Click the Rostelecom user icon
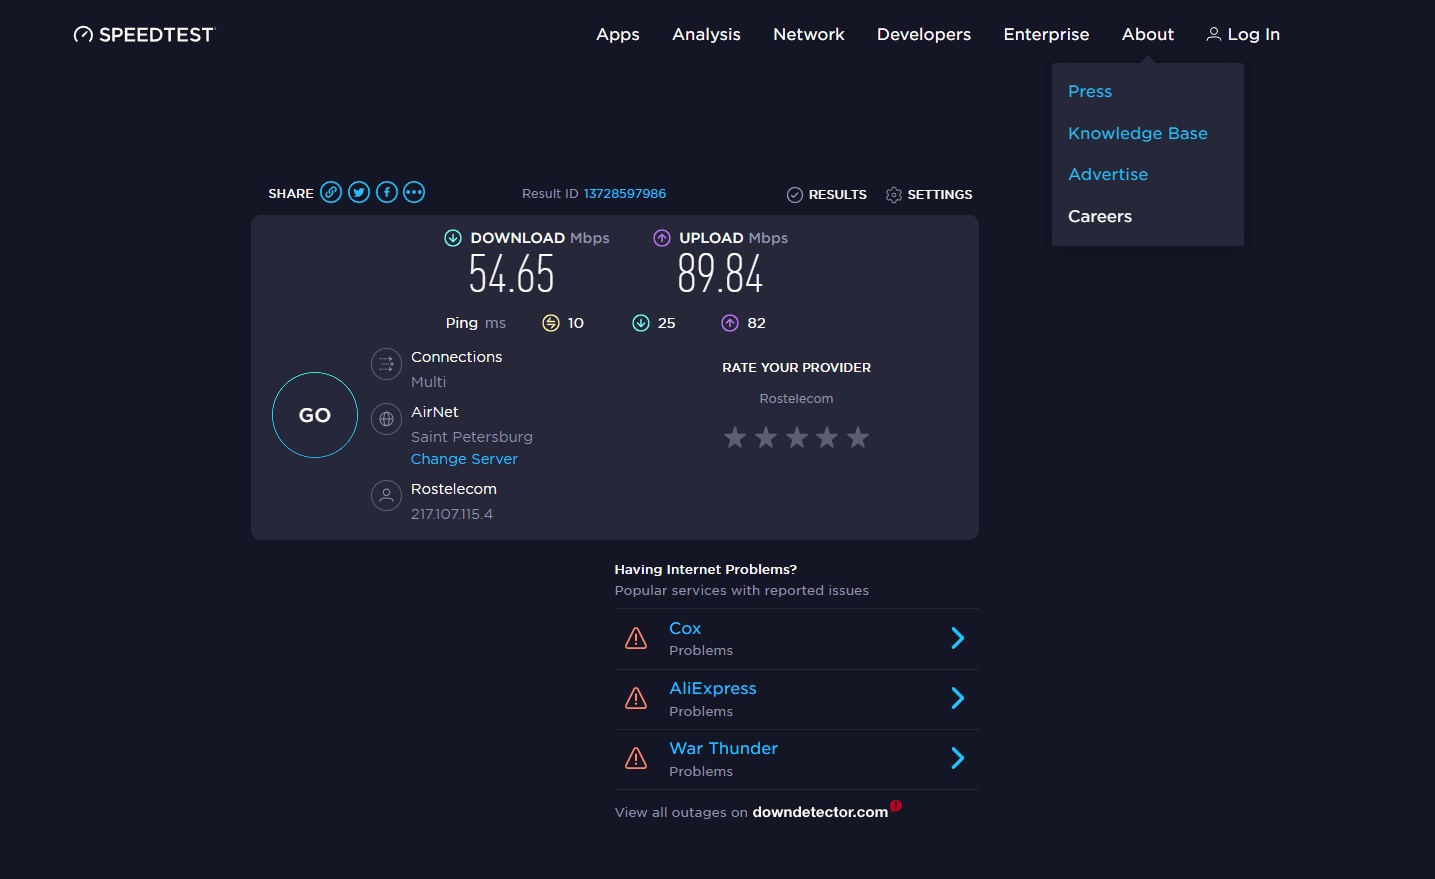 click(x=386, y=495)
